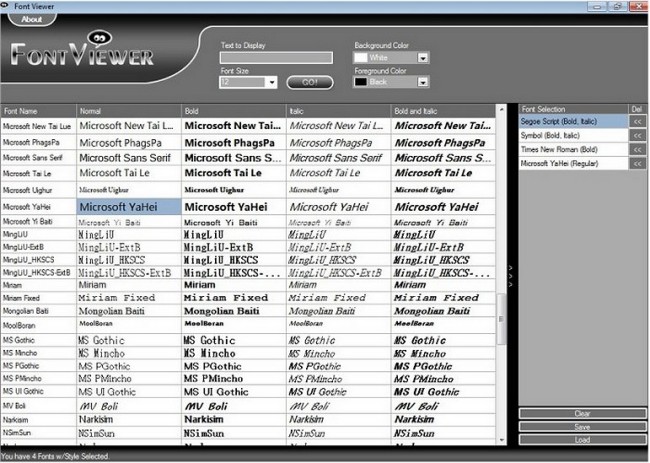Click the Microsoft Uighur font name row

[38, 190]
